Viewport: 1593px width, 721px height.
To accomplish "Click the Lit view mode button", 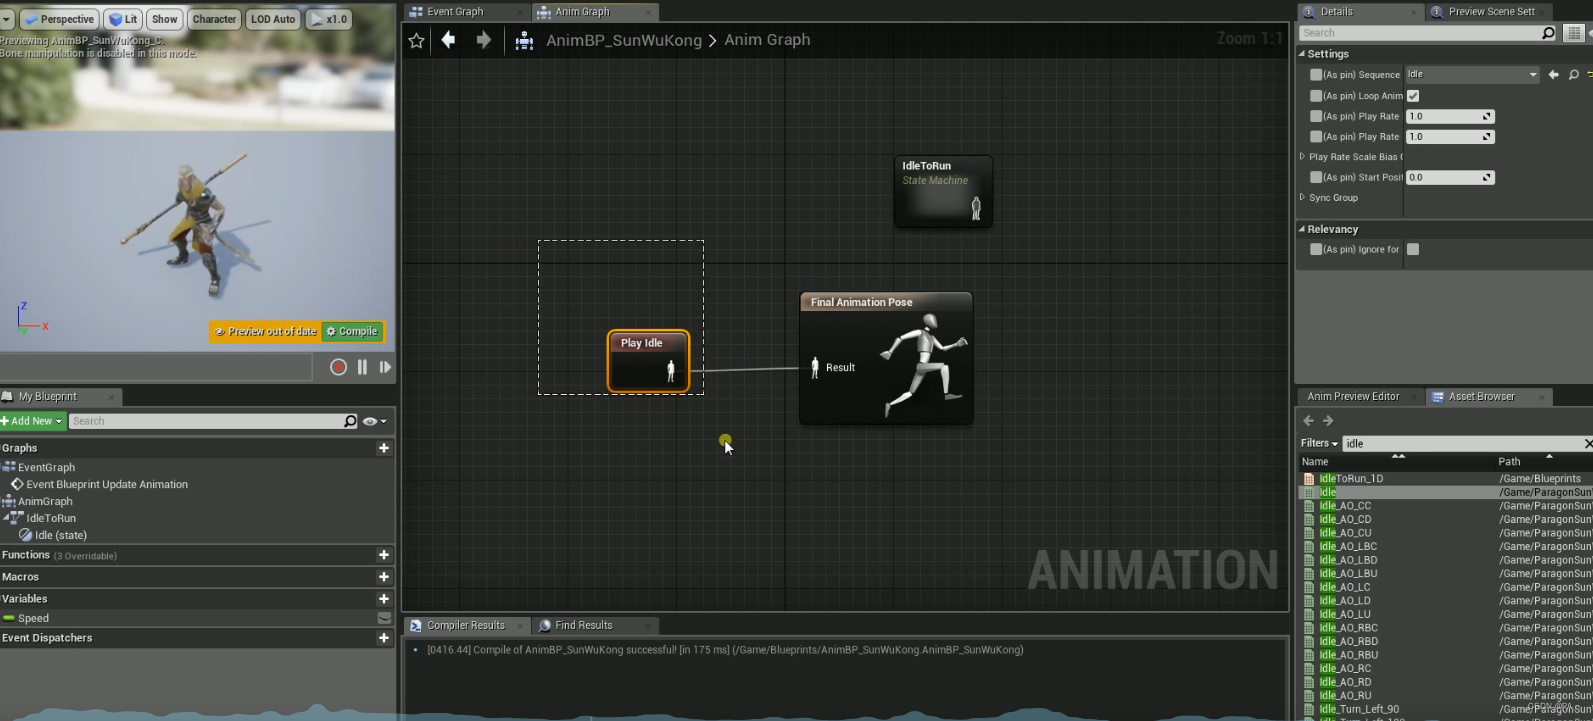I will (x=123, y=19).
